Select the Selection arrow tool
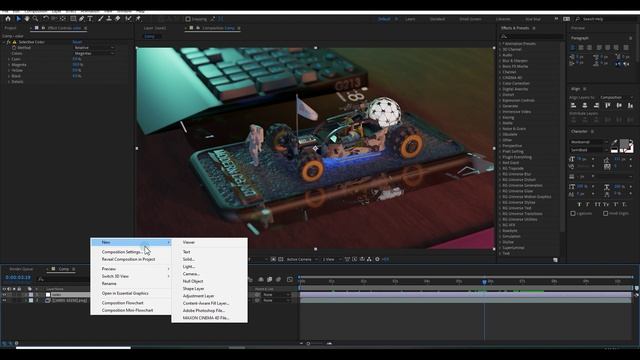 pyautogui.click(x=18, y=19)
